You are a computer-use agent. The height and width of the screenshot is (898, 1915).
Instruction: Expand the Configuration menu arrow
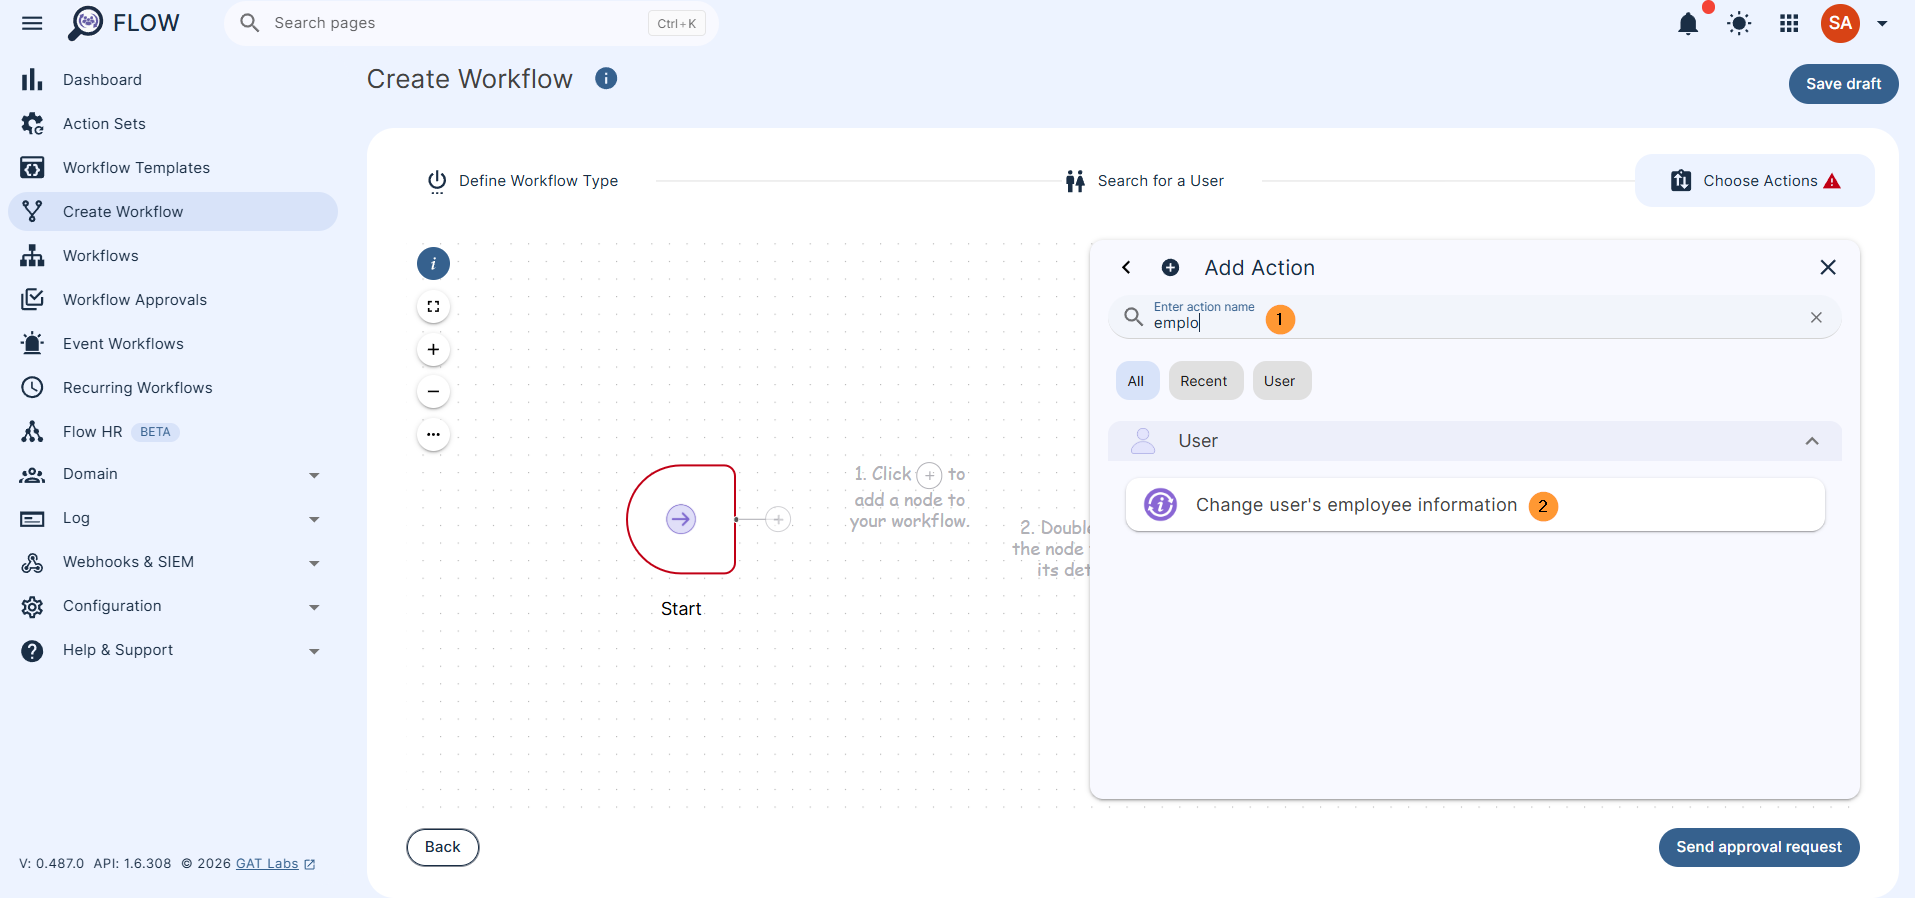[314, 607]
